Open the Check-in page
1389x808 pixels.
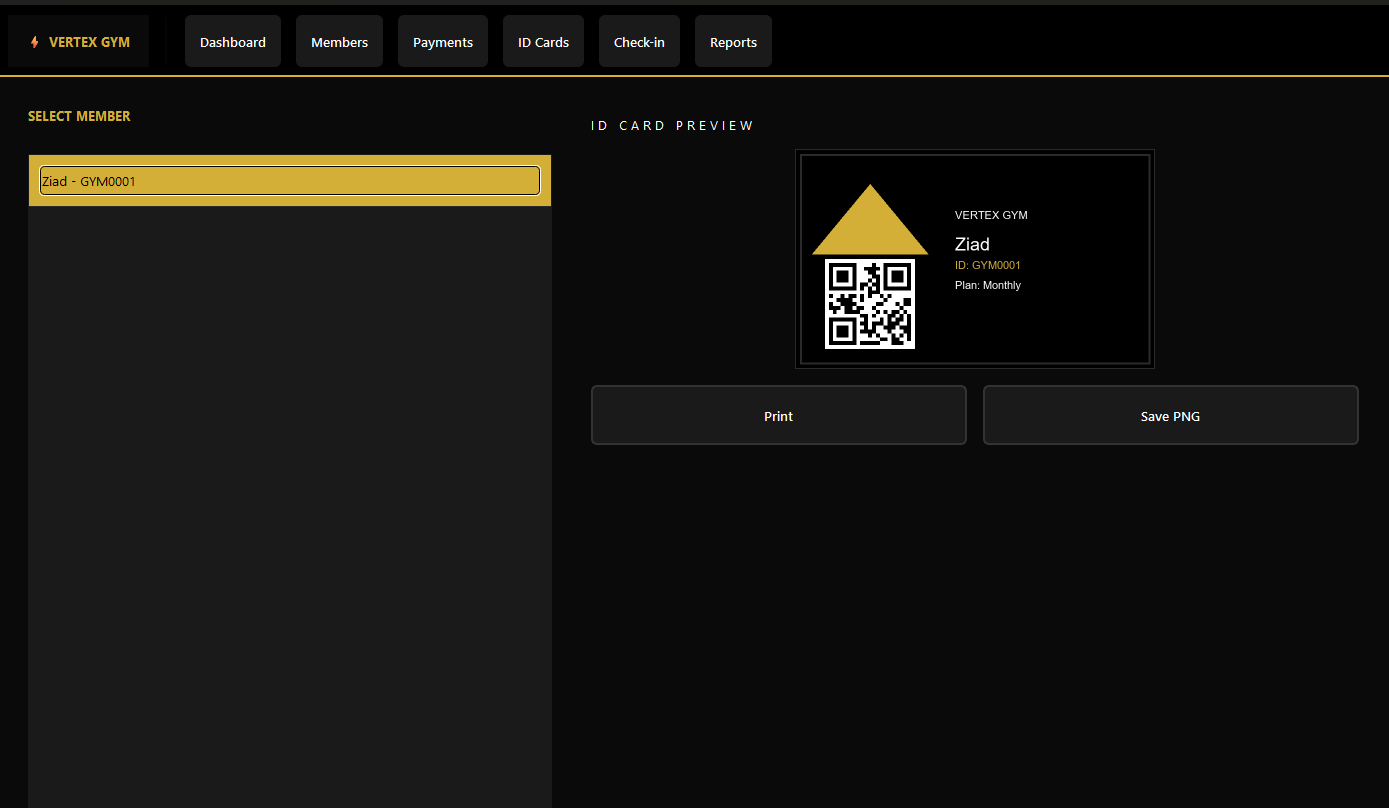coord(639,42)
